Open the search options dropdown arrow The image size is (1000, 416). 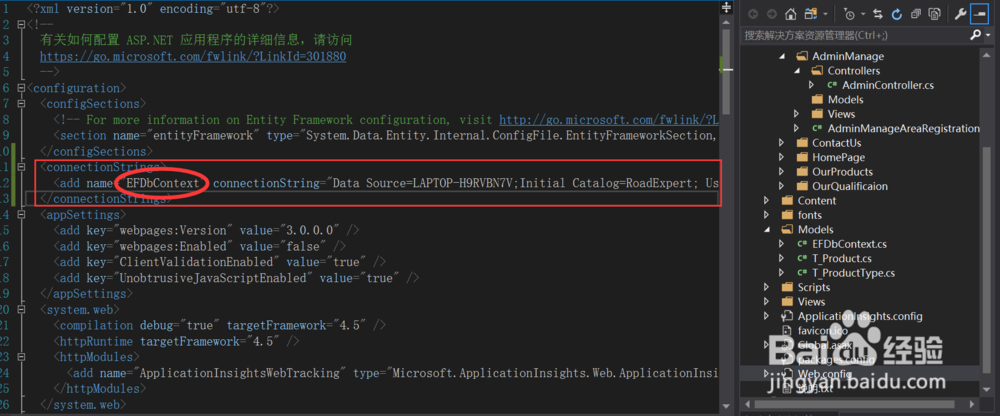point(986,35)
